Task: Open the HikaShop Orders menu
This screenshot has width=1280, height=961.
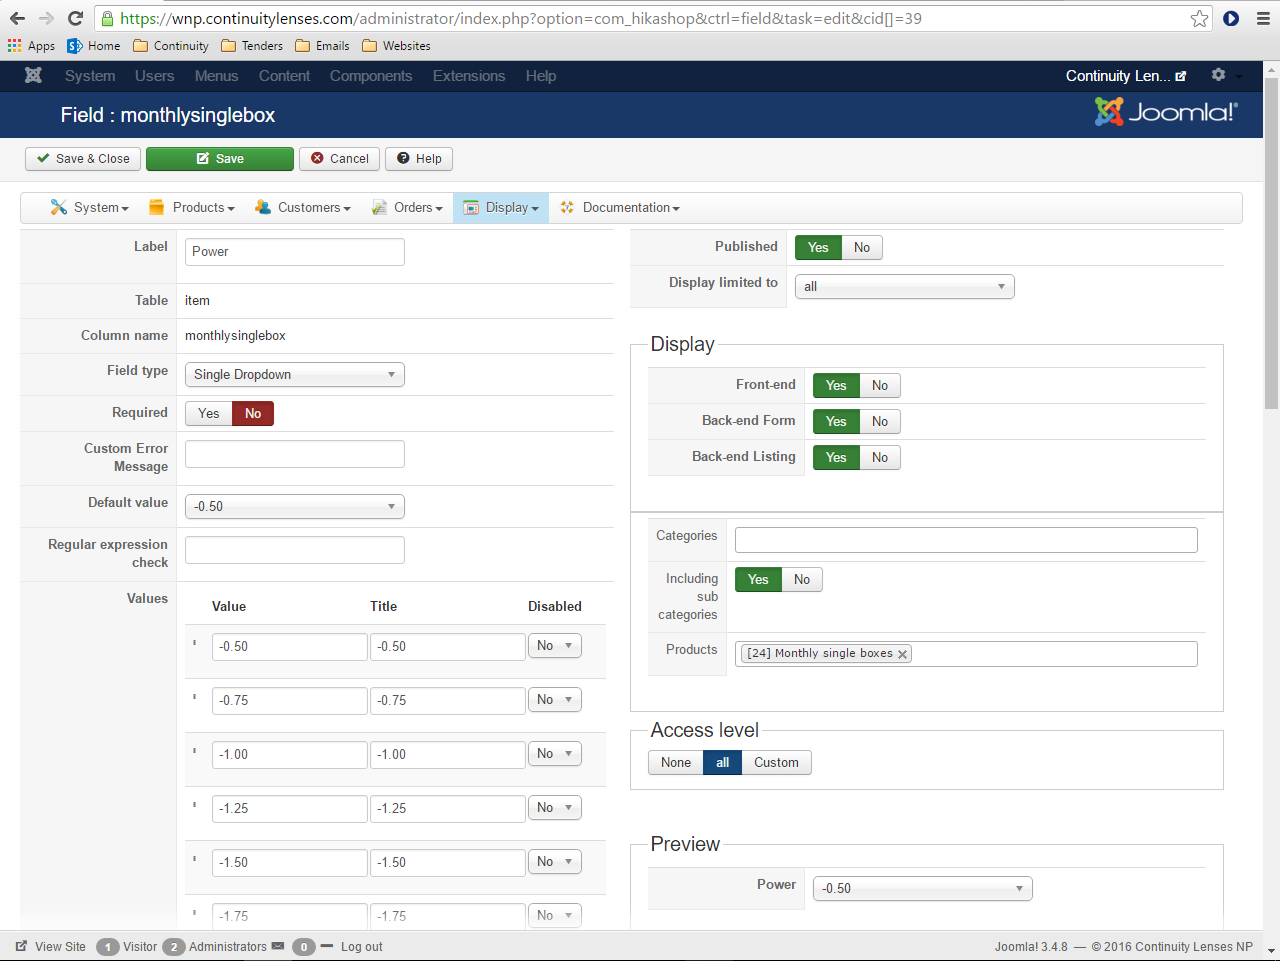Action: pyautogui.click(x=407, y=208)
